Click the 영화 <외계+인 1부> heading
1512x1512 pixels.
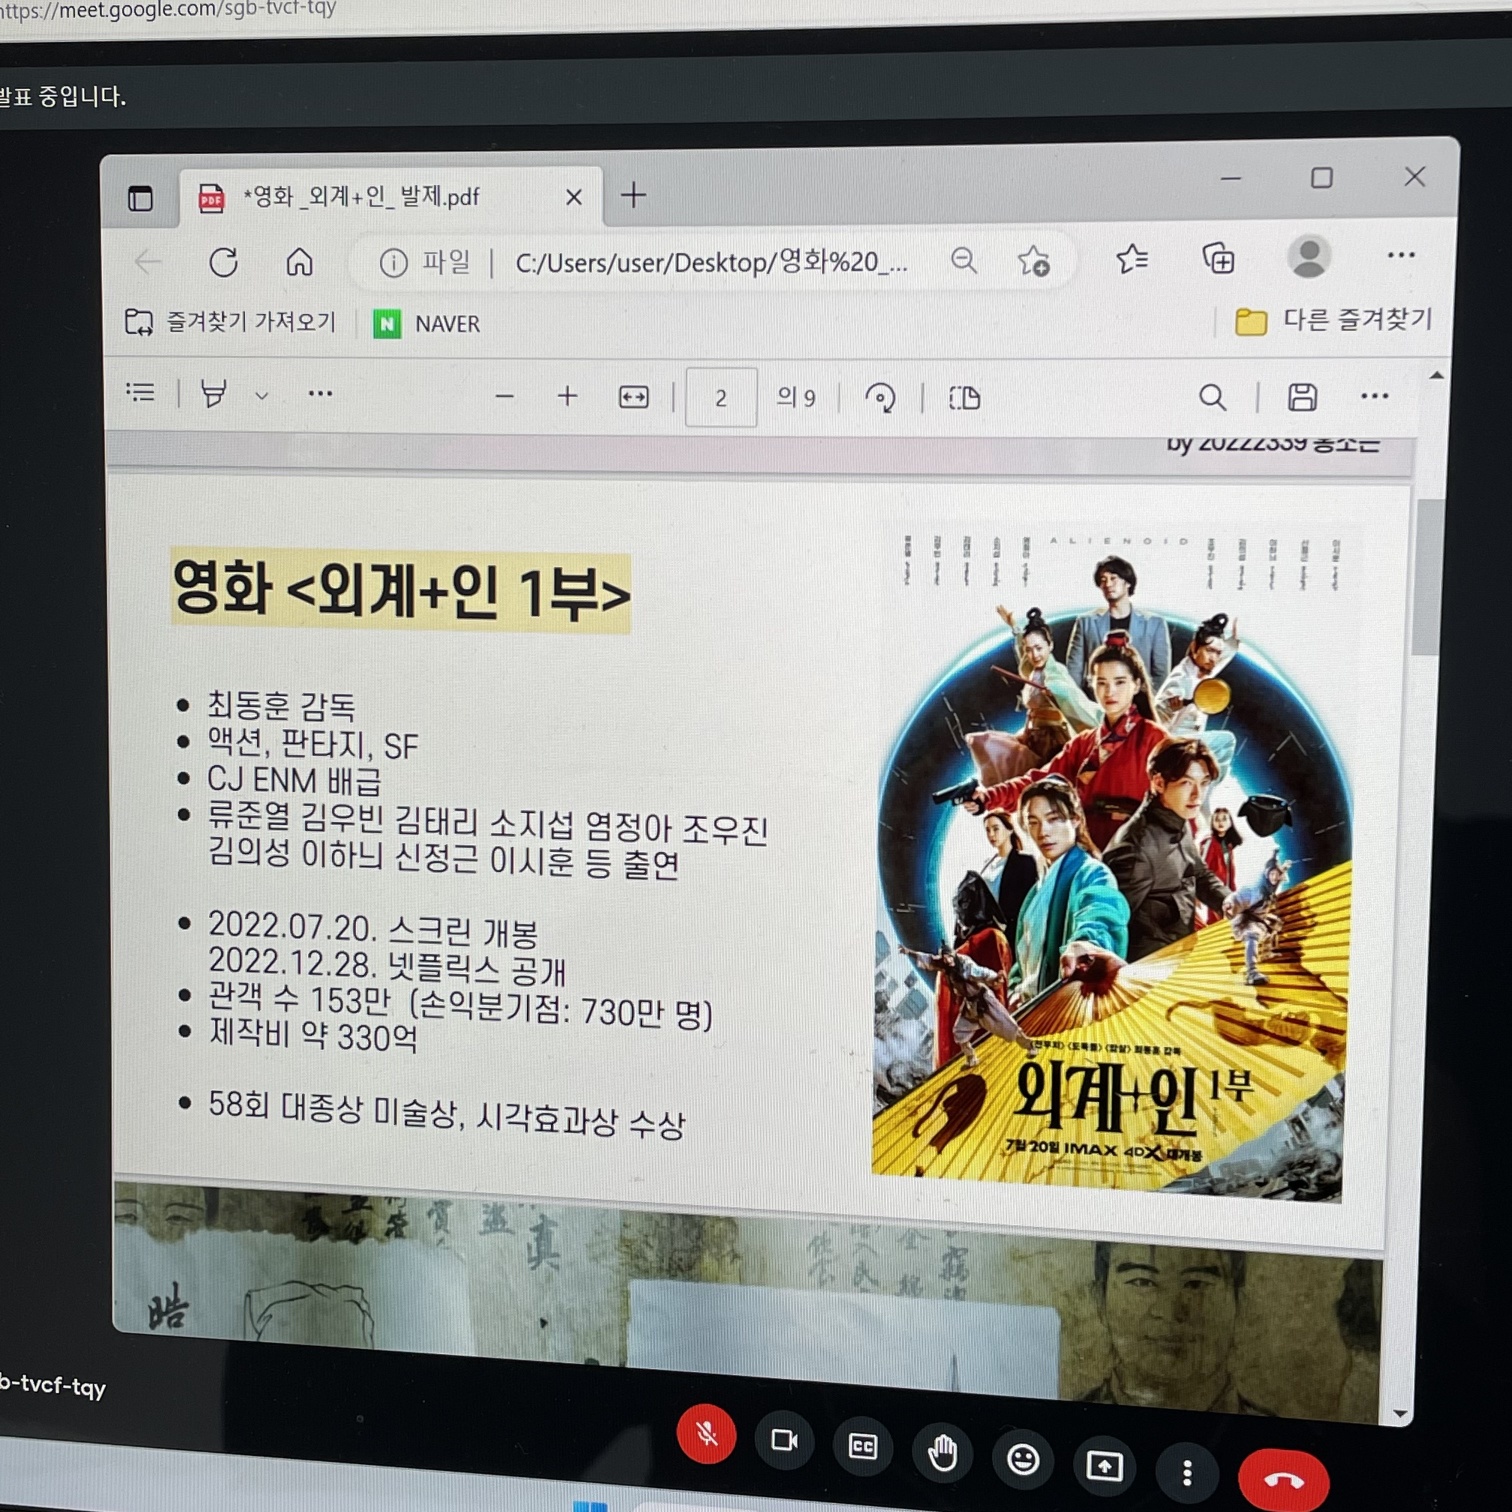pyautogui.click(x=401, y=591)
